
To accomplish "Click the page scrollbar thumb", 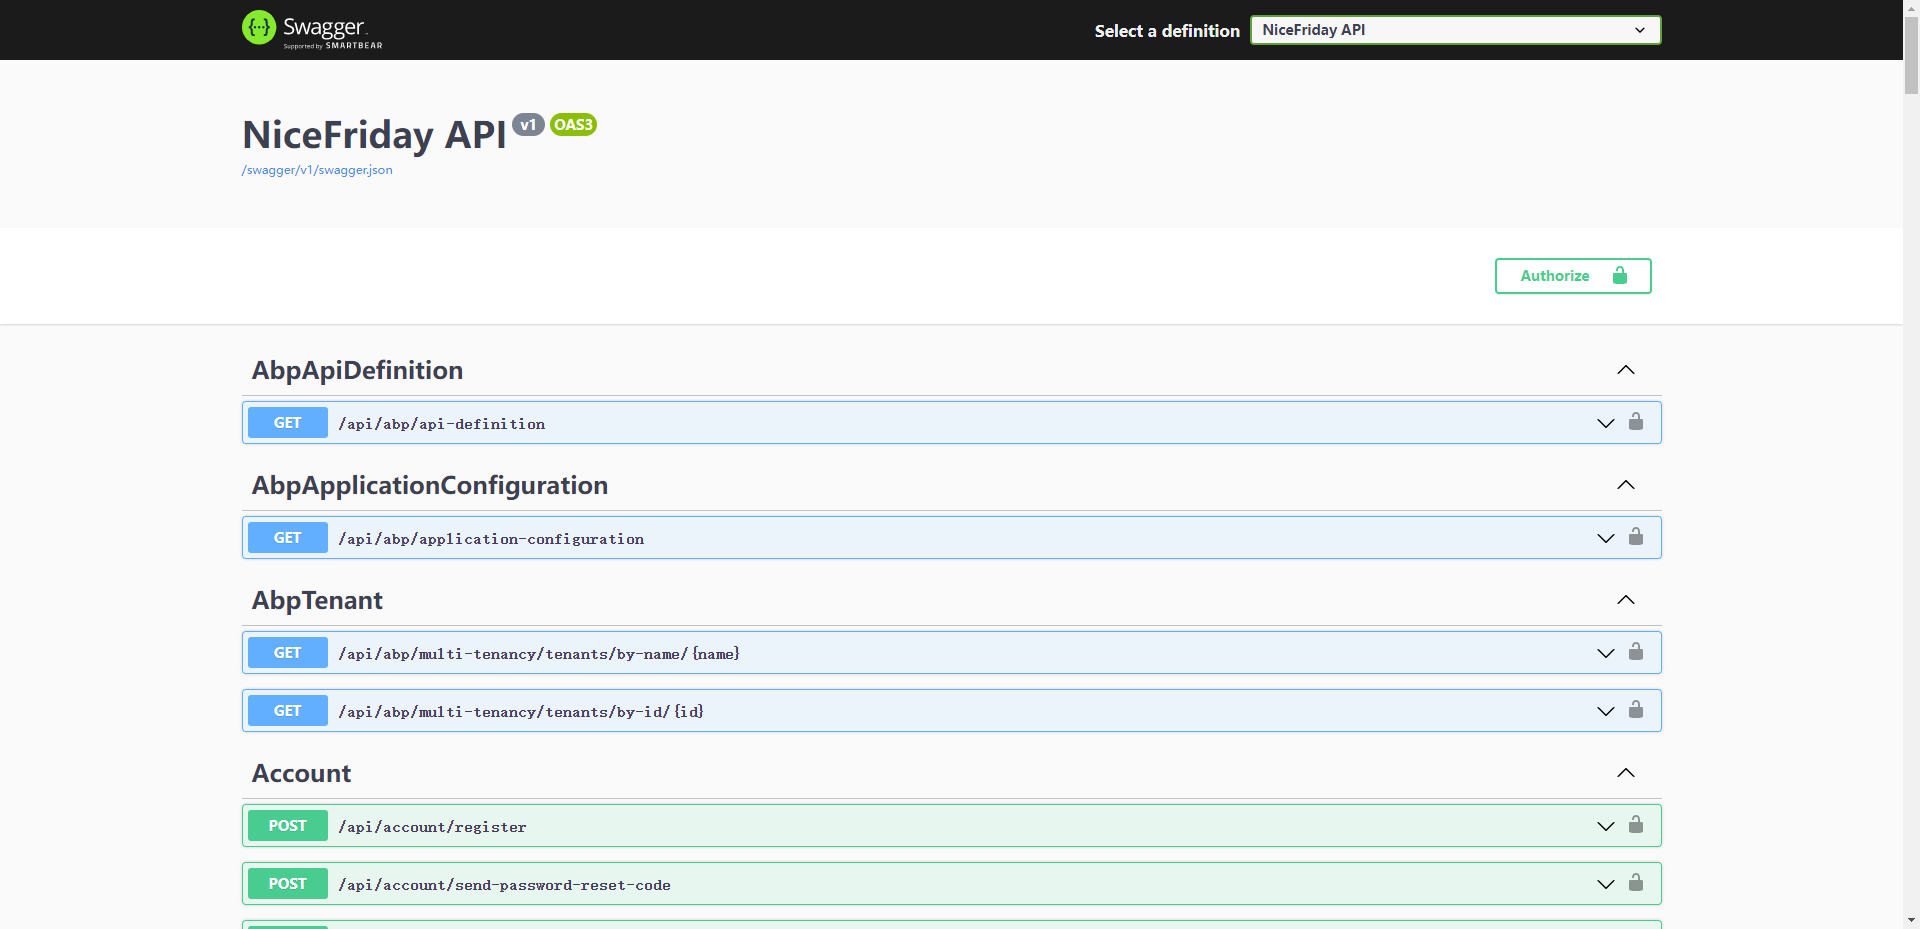I will tap(1911, 55).
